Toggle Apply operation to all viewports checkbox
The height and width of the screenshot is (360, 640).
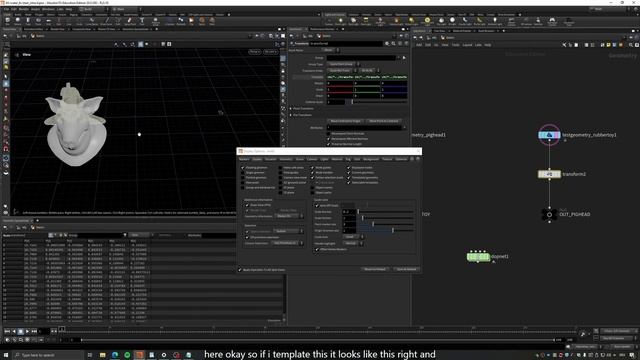(x=240, y=270)
